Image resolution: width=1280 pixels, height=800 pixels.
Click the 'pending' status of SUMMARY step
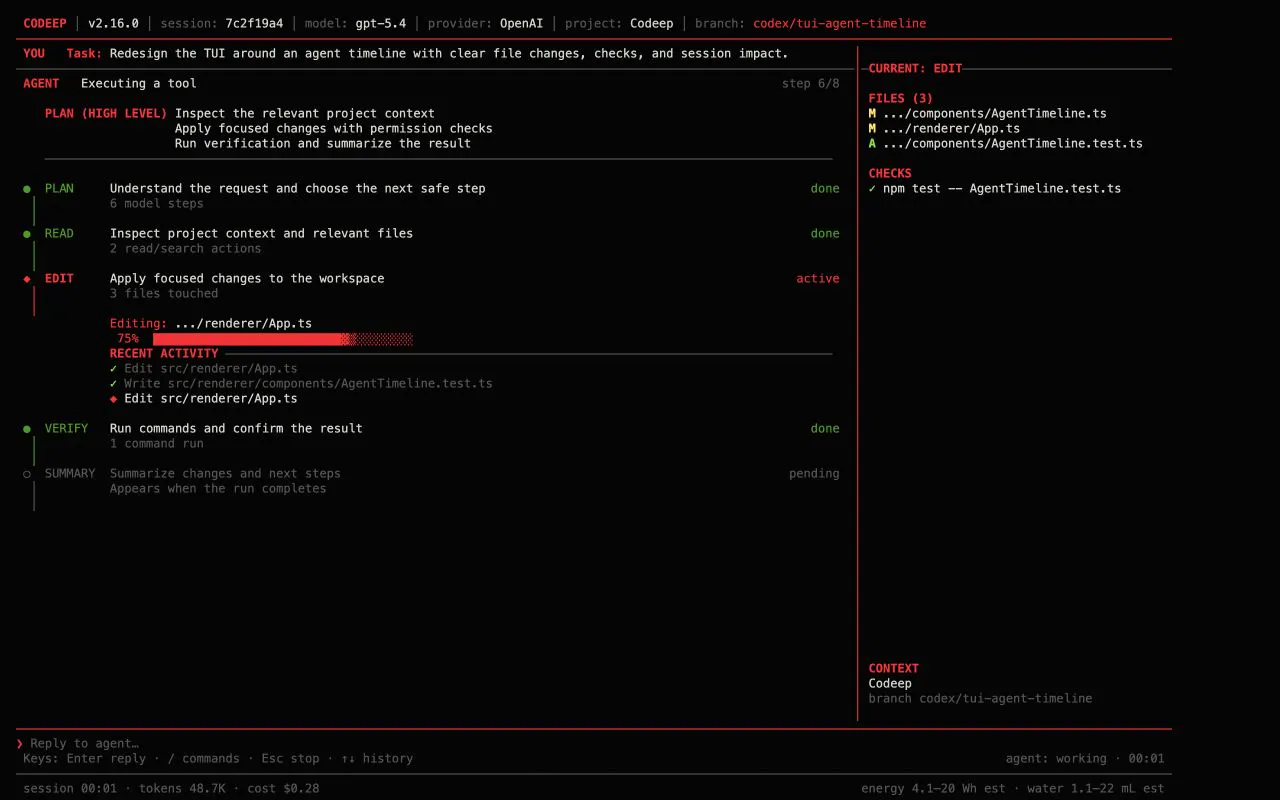[815, 474]
